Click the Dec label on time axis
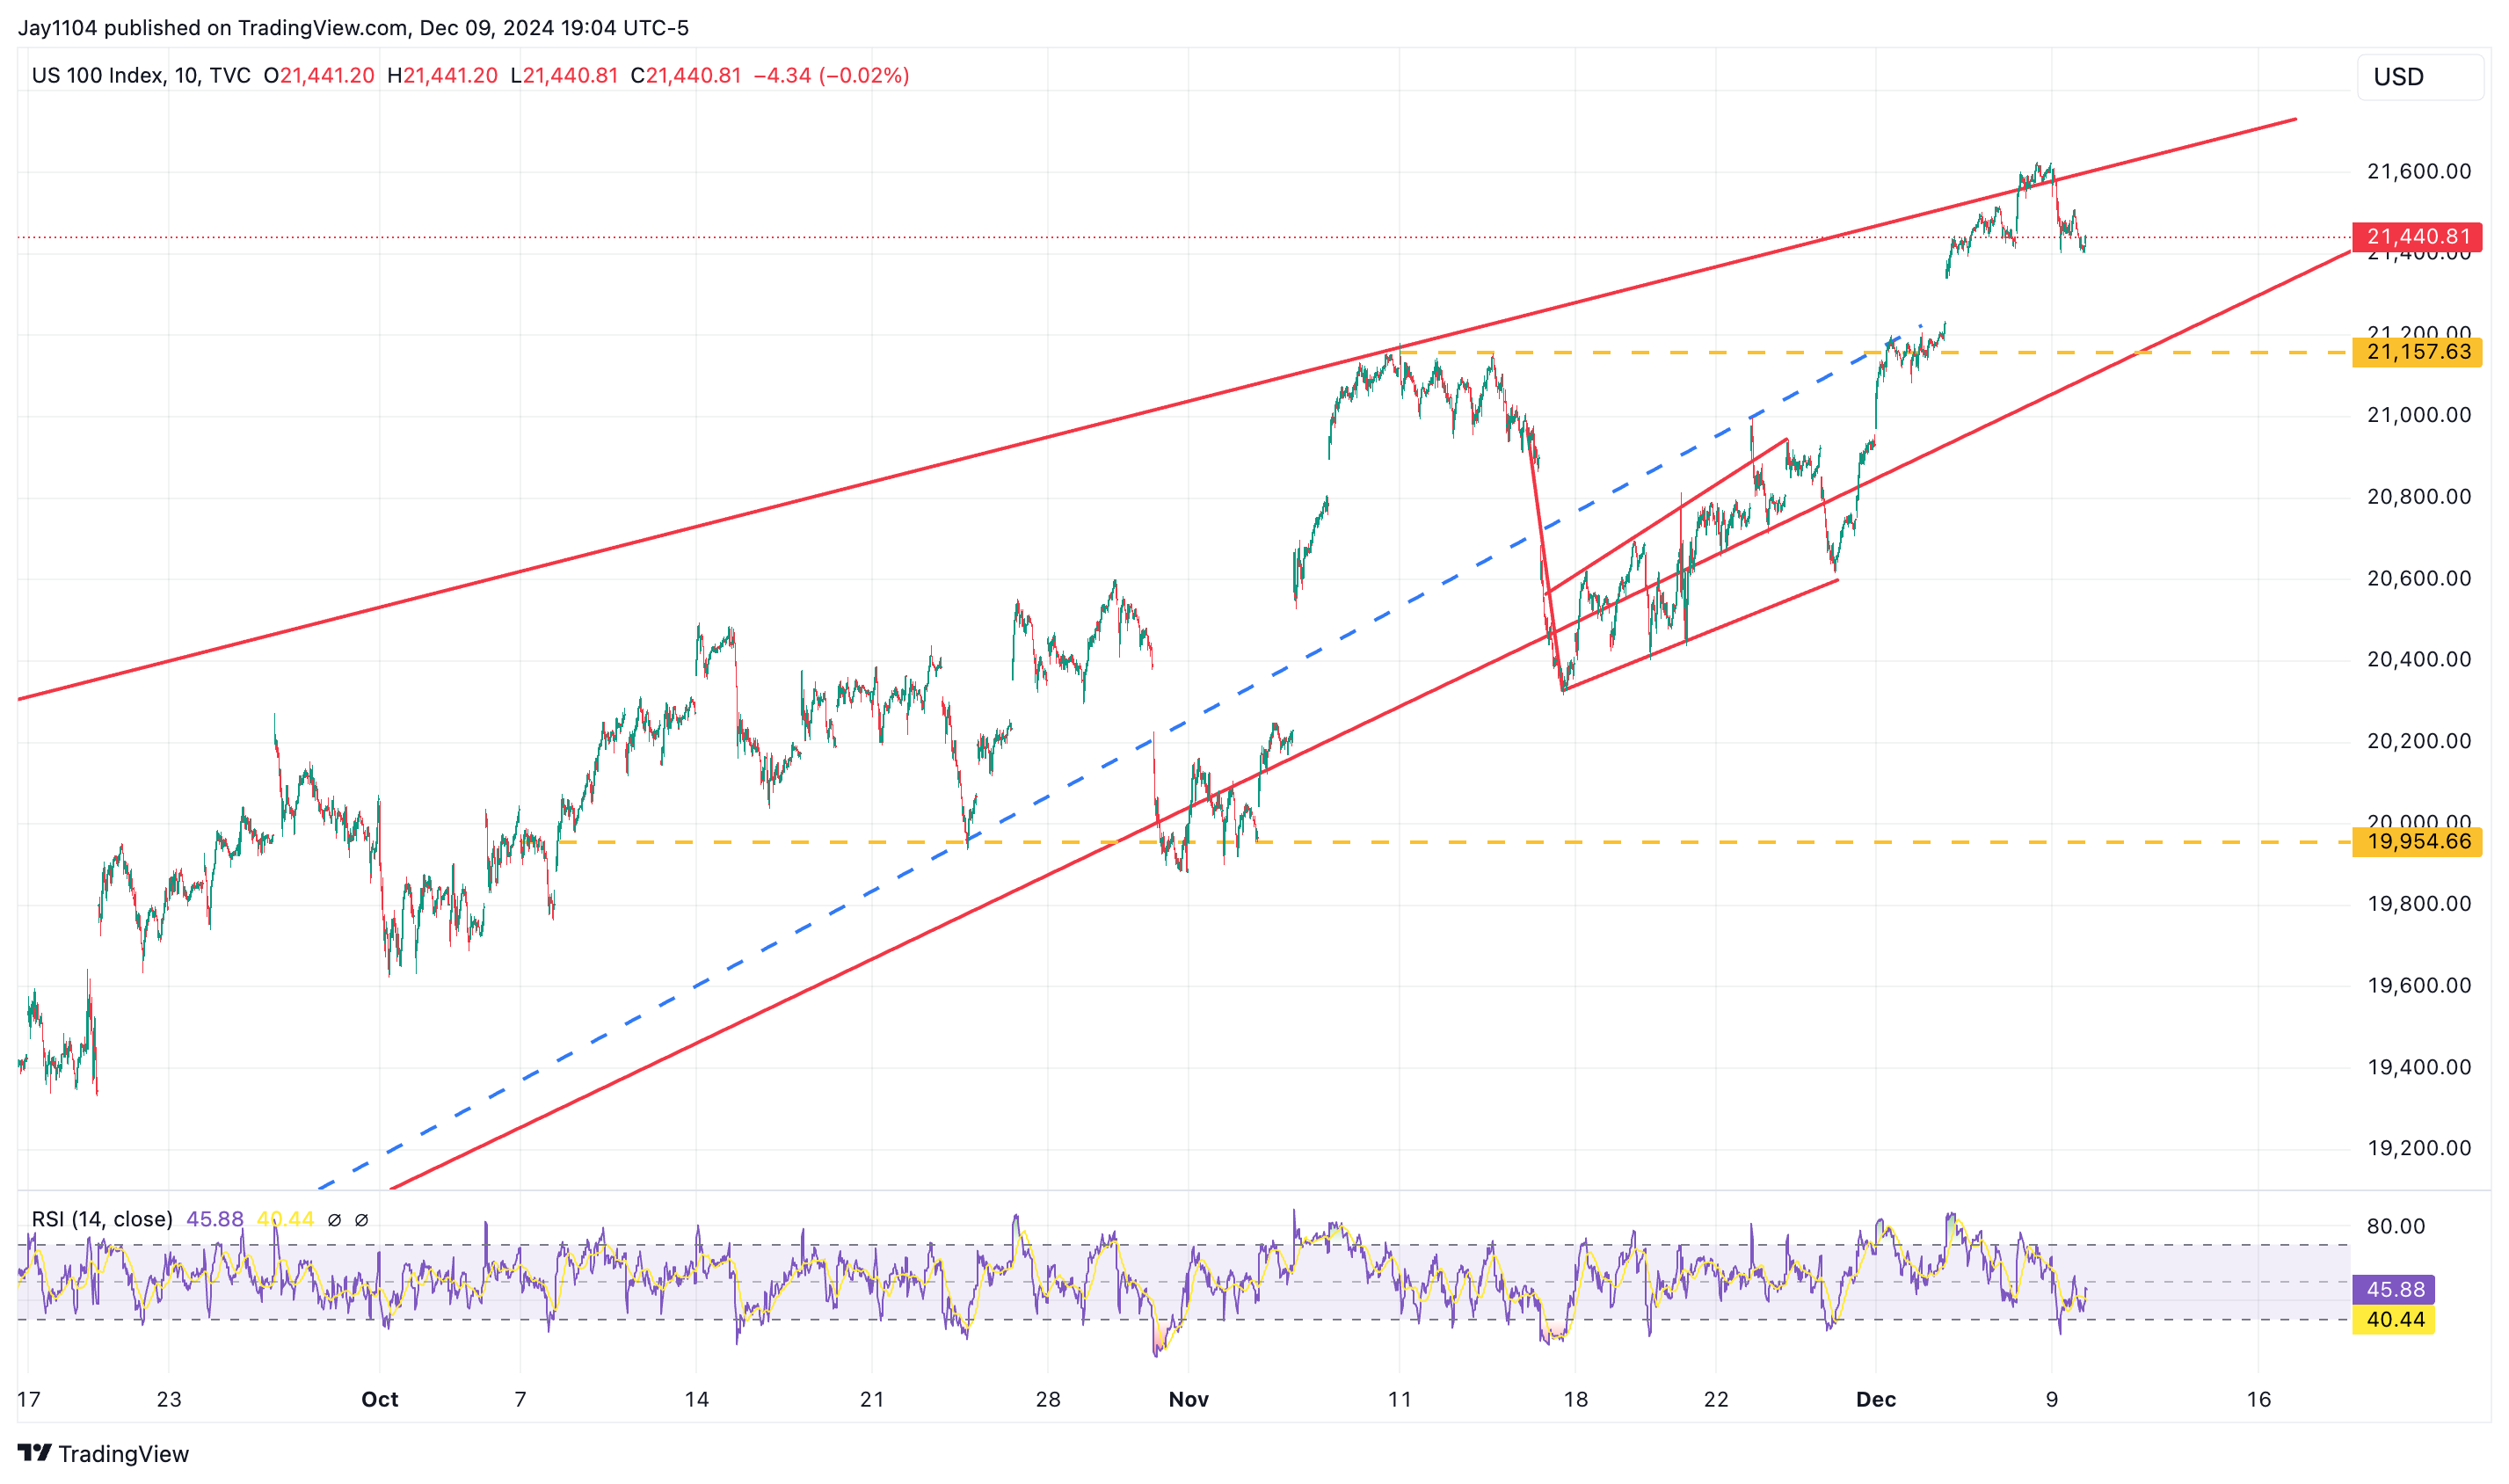2509x1484 pixels. (x=1876, y=1399)
